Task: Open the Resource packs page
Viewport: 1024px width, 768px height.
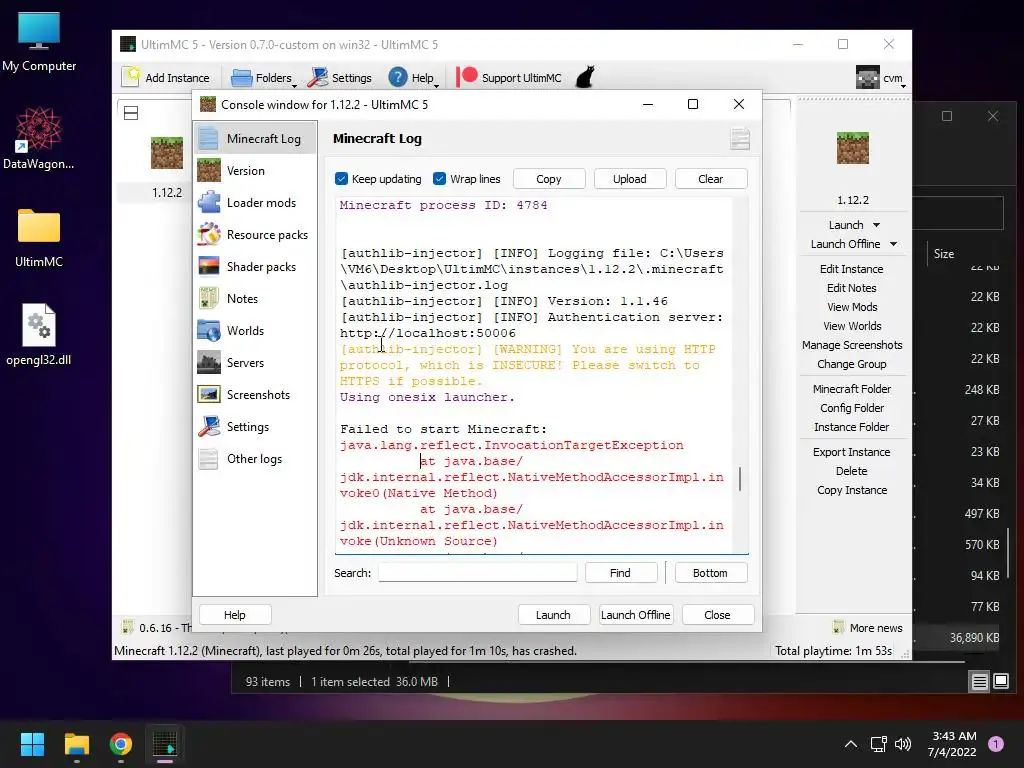Action: click(x=255, y=234)
